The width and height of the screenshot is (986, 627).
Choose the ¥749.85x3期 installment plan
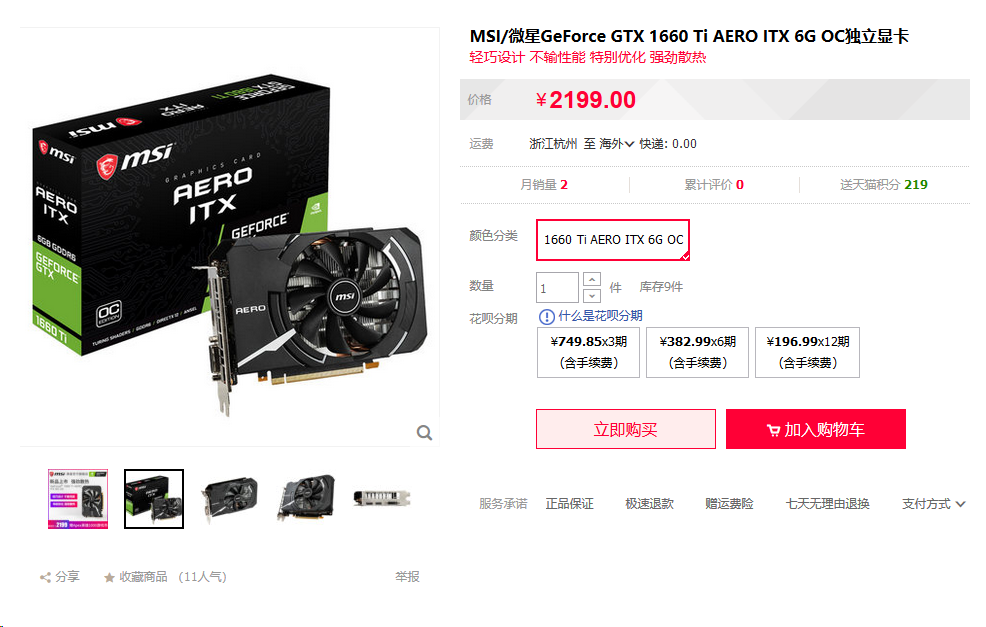tap(589, 352)
